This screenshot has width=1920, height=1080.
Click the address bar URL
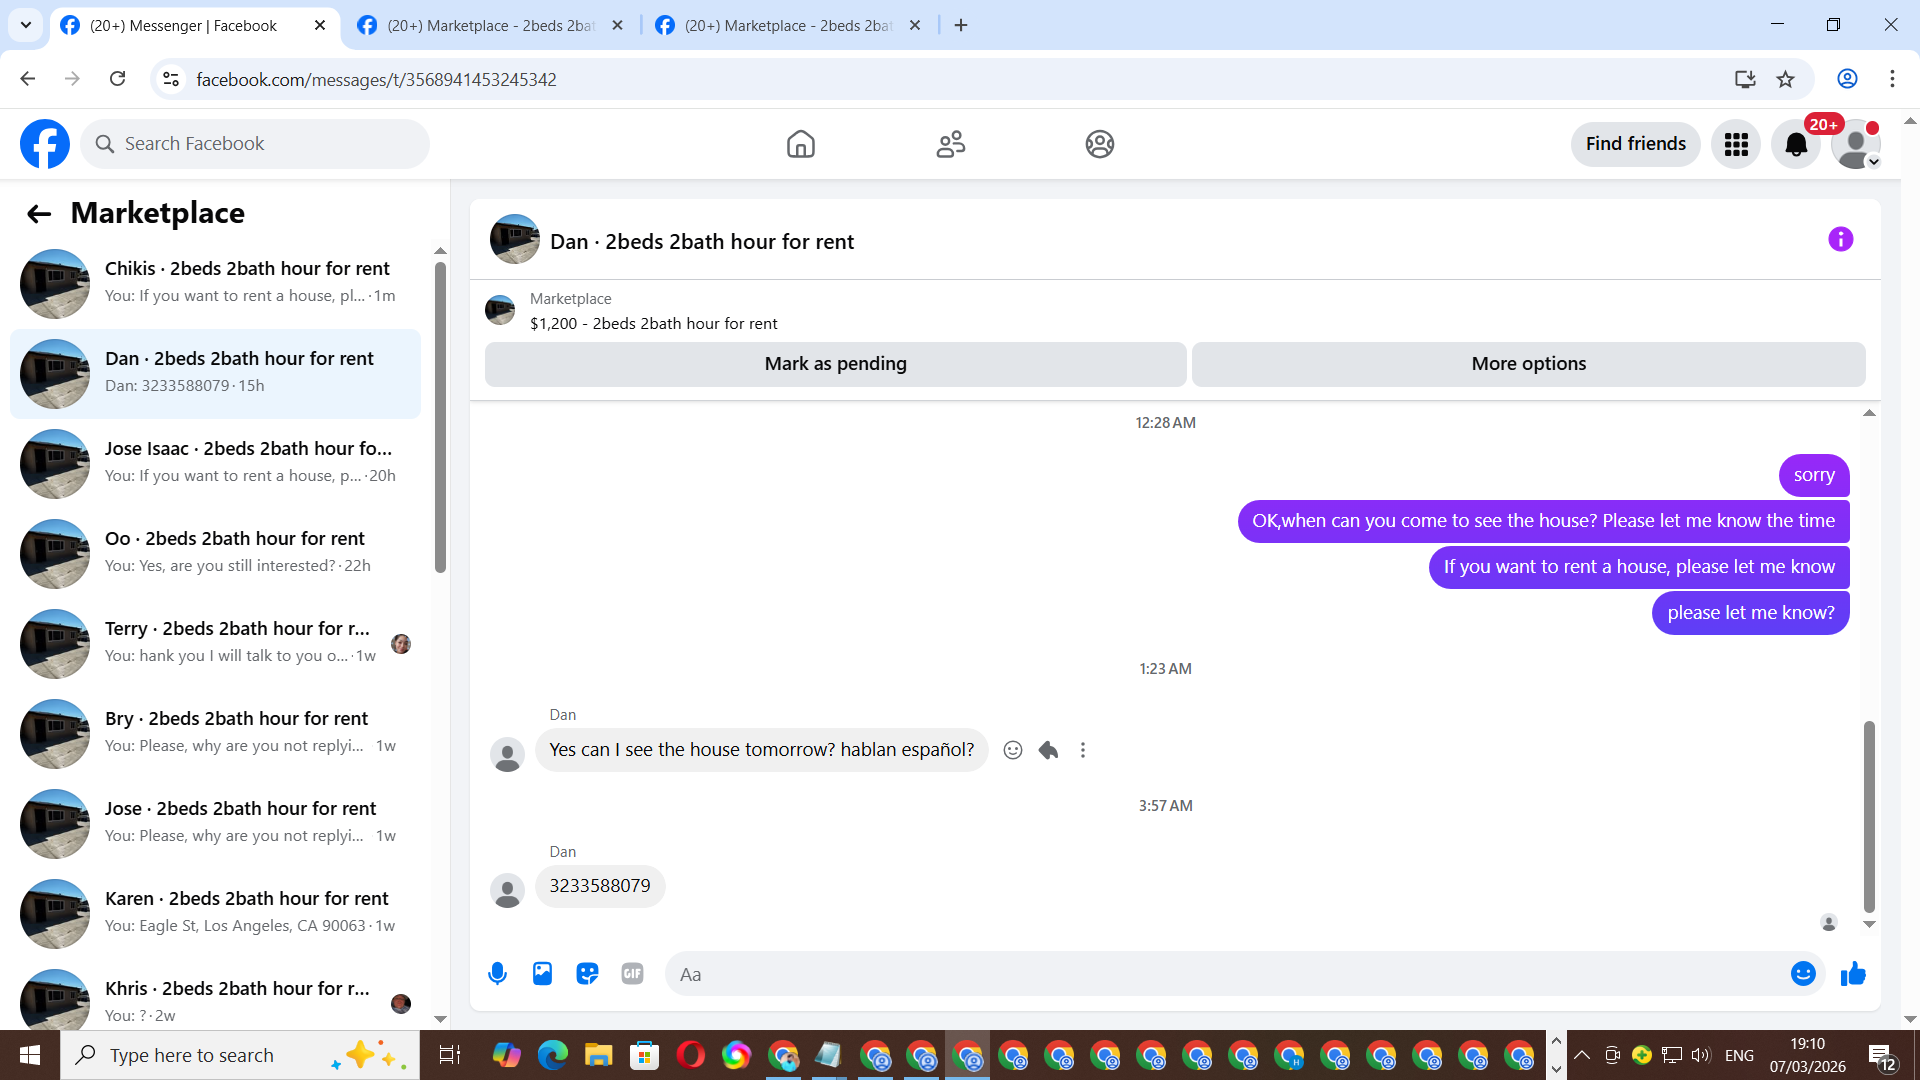pyautogui.click(x=376, y=80)
